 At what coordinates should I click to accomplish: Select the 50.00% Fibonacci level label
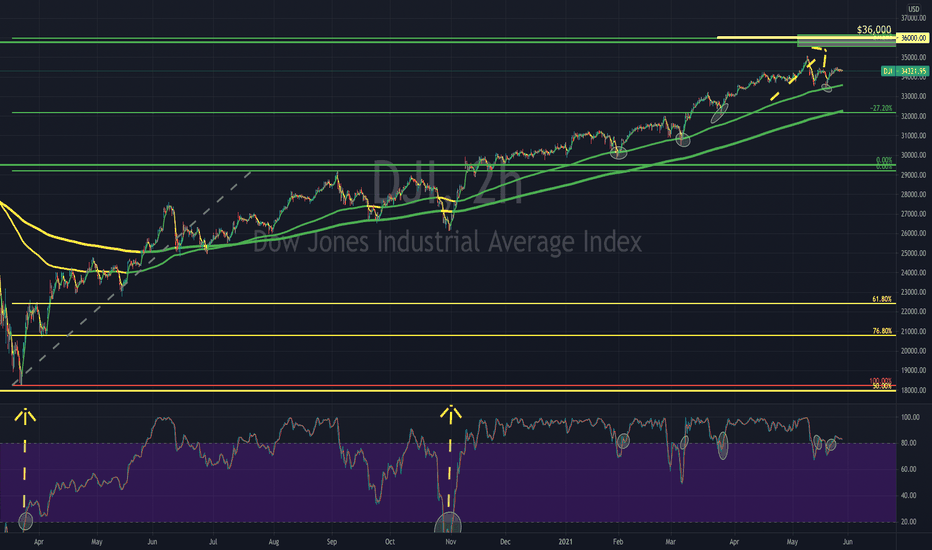(x=882, y=386)
